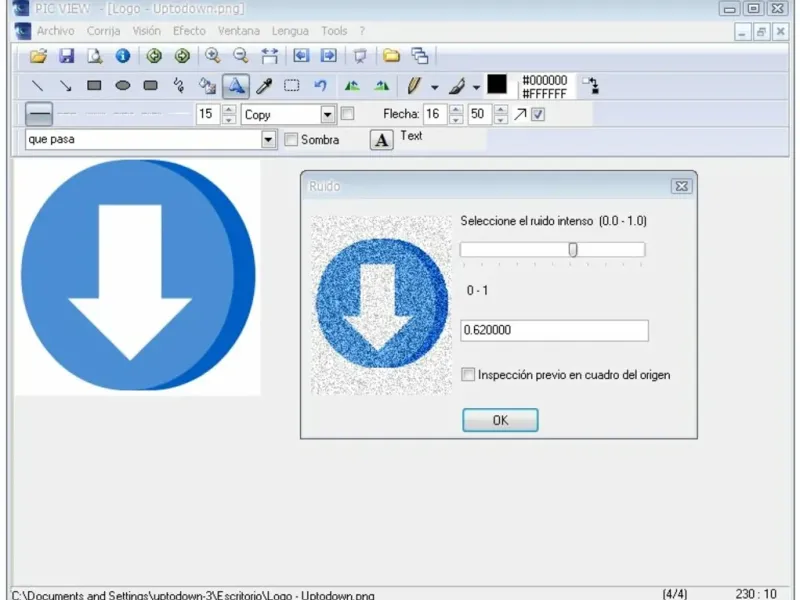Select the Pencil tool
This screenshot has width=800, height=600.
pyautogui.click(x=414, y=86)
